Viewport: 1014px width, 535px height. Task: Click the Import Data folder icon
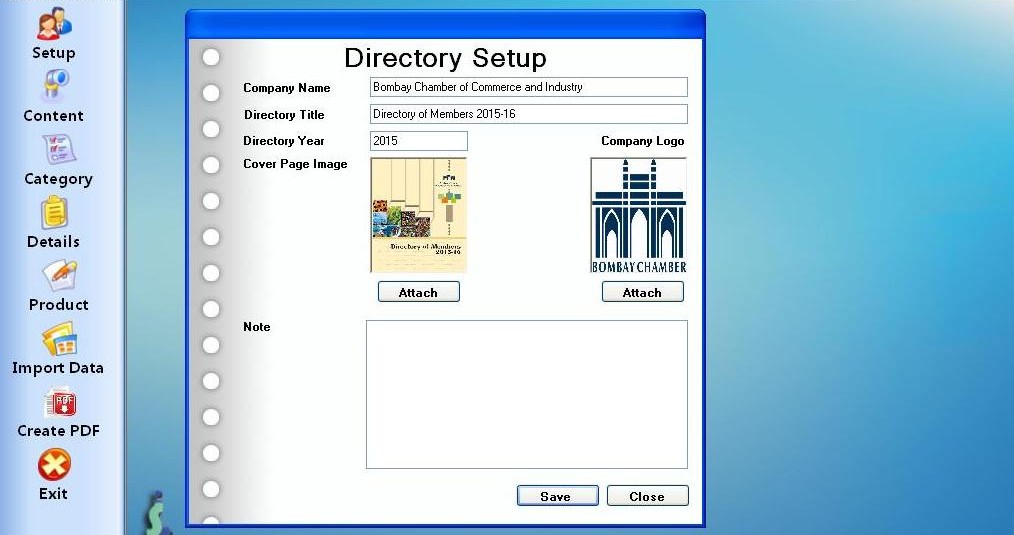[x=59, y=340]
